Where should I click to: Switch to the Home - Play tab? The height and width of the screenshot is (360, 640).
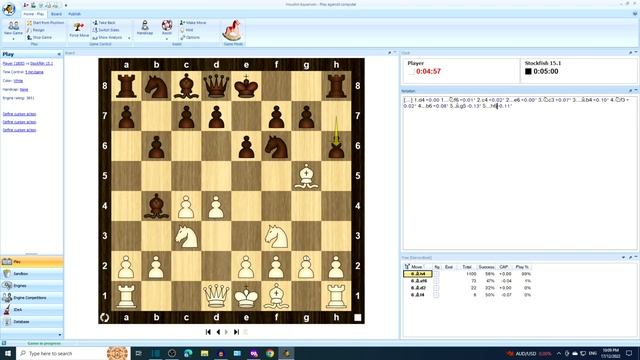pyautogui.click(x=33, y=14)
